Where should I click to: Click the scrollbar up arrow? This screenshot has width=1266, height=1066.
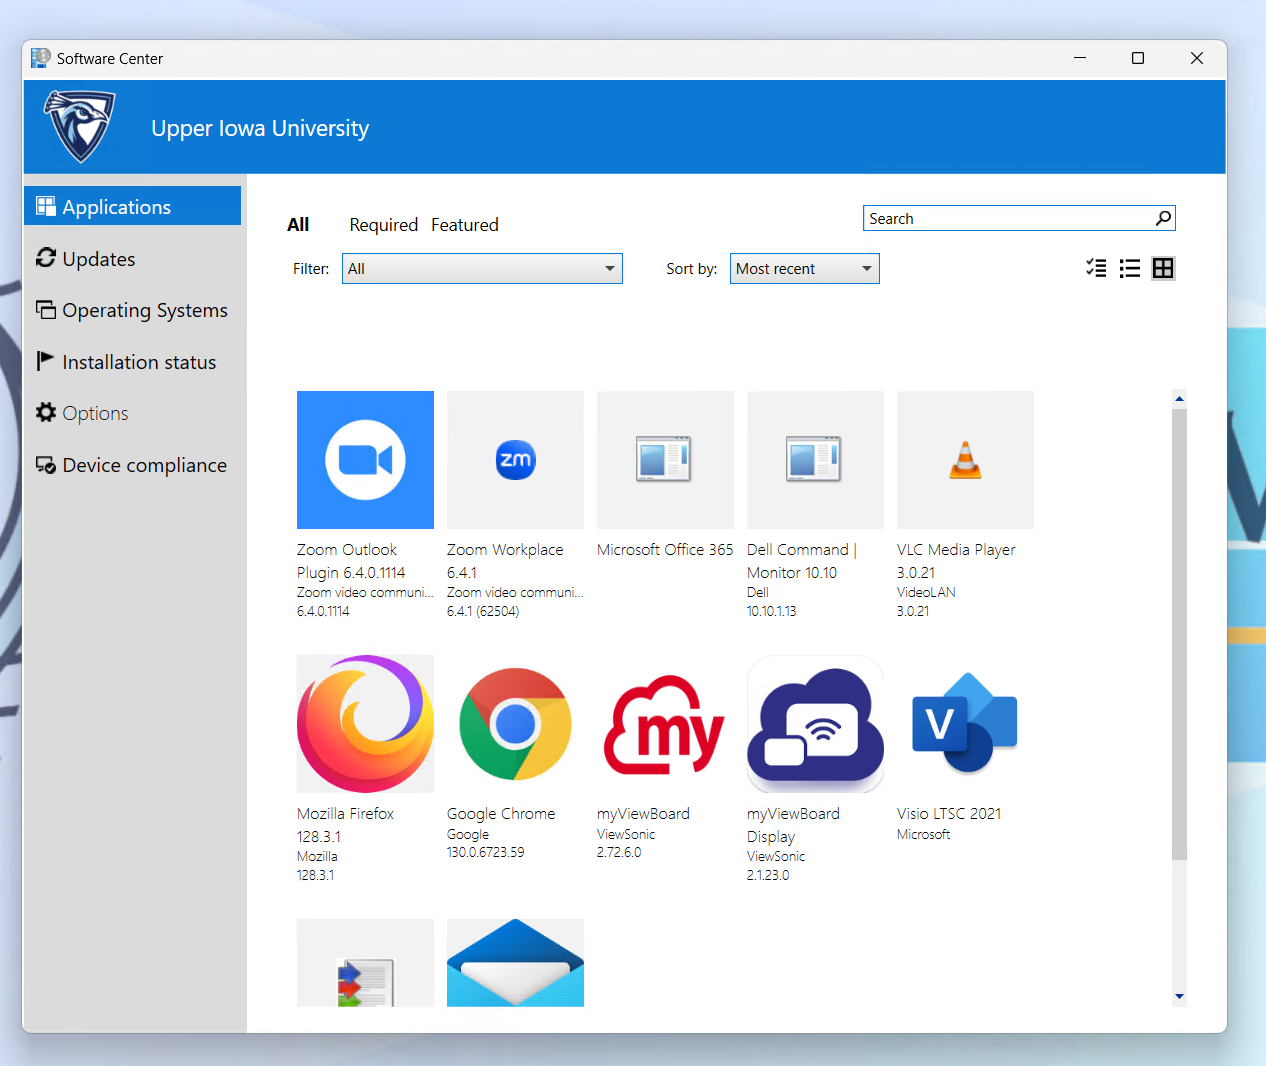click(1180, 398)
